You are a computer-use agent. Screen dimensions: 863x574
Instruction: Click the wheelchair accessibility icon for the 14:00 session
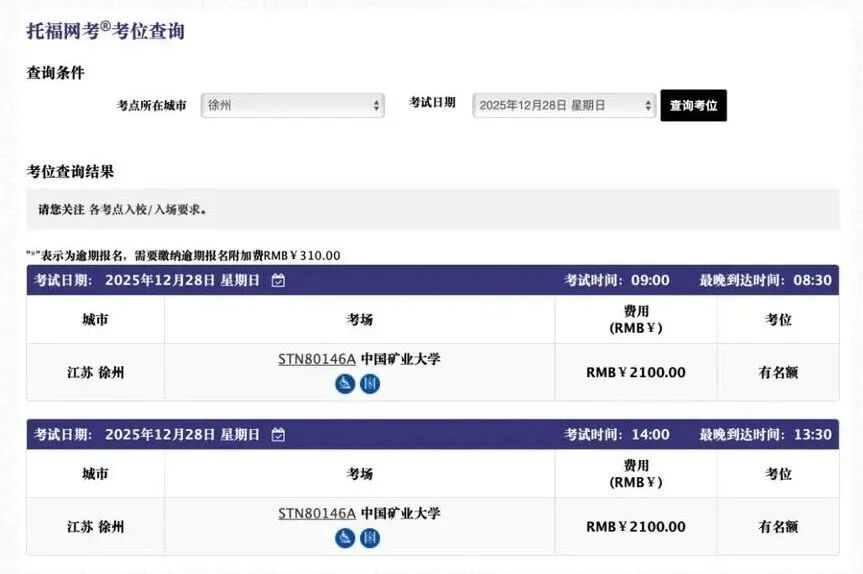345,538
